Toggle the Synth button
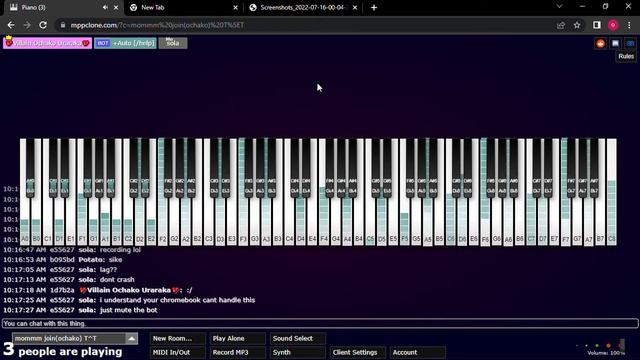Image resolution: width=640 pixels, height=360 pixels. pyautogui.click(x=297, y=352)
